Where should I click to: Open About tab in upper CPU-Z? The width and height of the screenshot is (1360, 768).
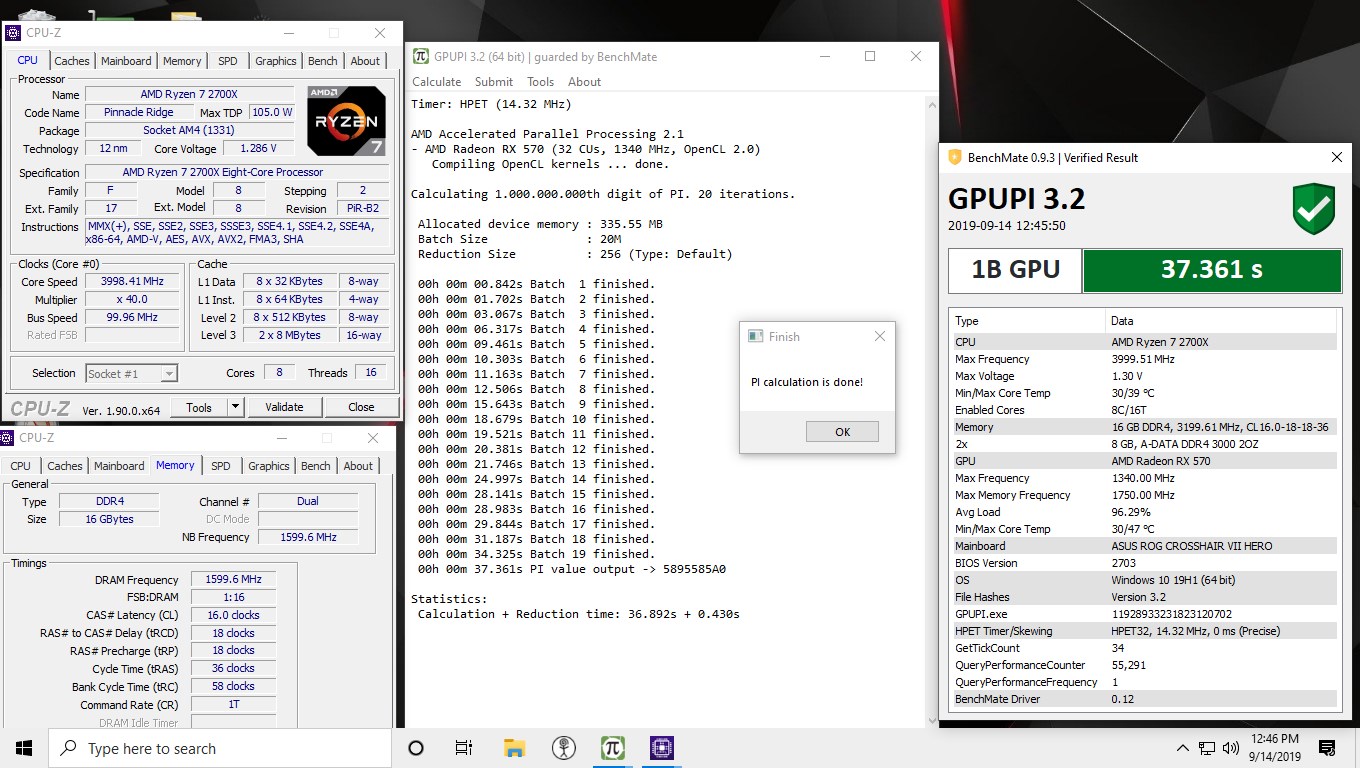(365, 61)
